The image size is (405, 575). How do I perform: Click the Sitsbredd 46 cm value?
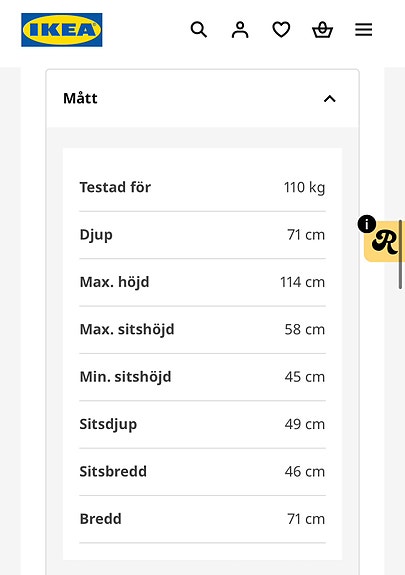[304, 471]
